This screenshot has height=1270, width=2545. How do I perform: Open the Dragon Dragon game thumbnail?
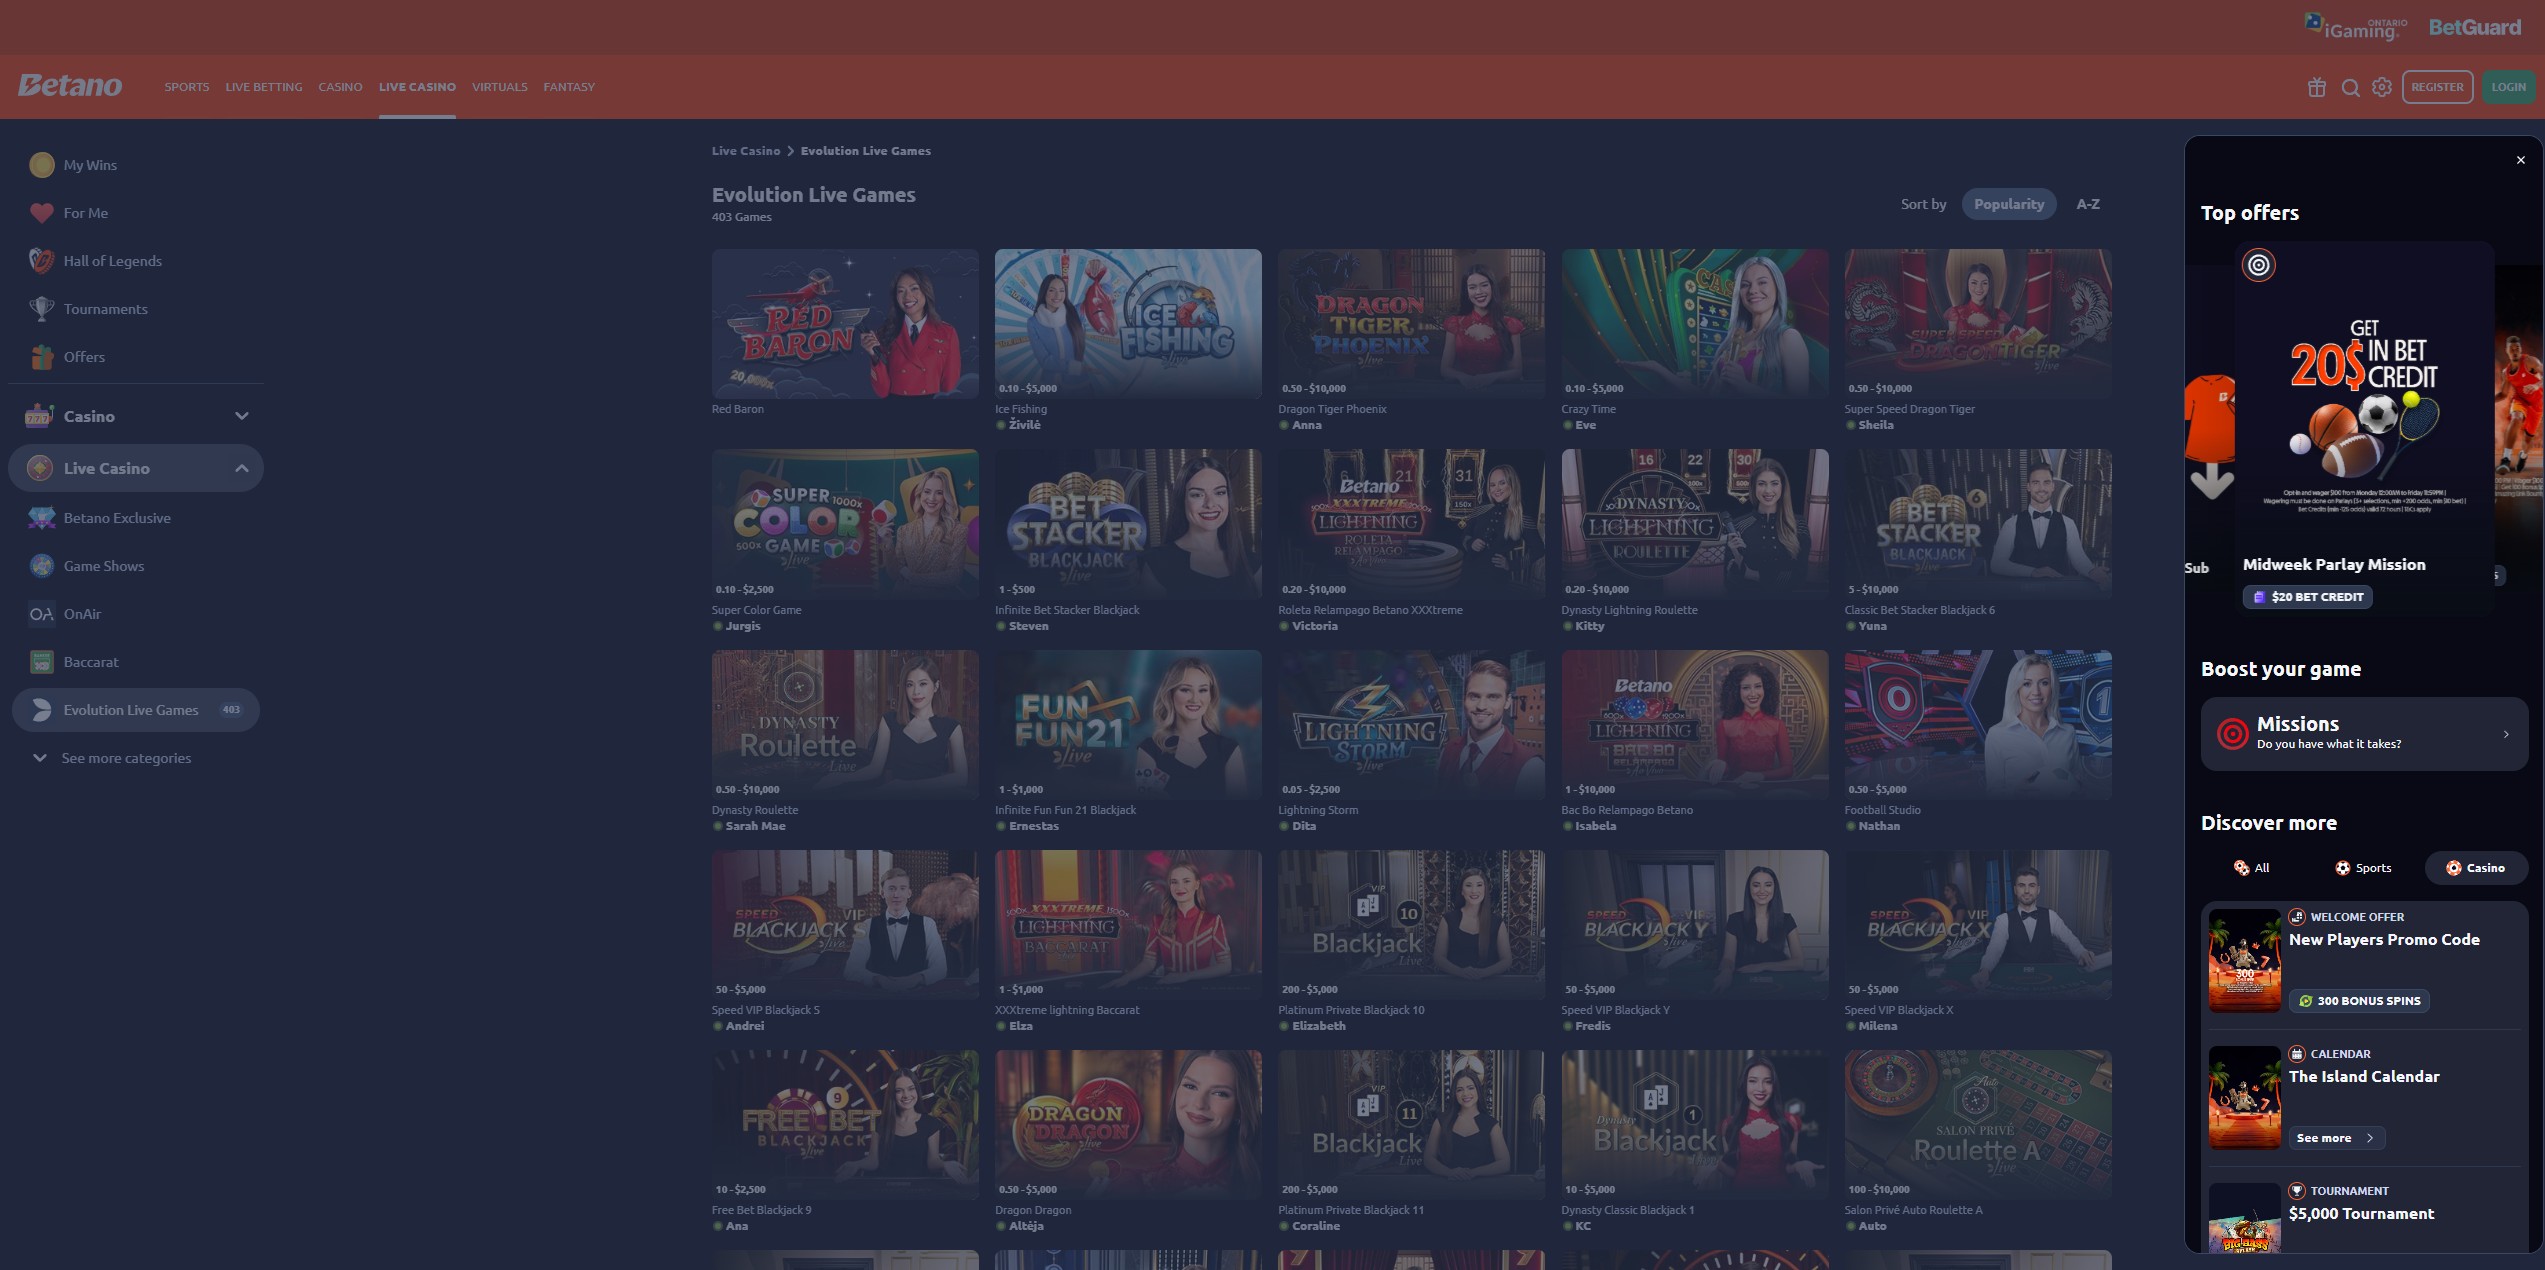[1128, 1125]
